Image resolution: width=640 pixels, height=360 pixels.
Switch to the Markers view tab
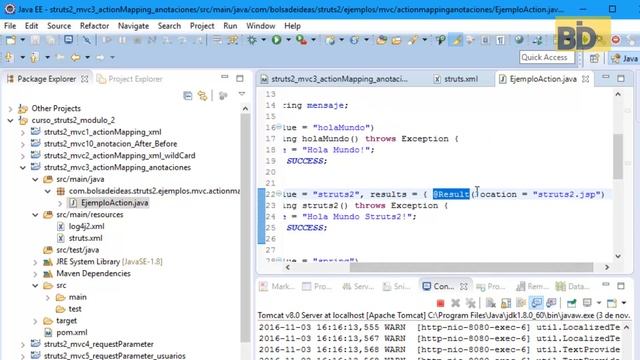pyautogui.click(x=277, y=287)
